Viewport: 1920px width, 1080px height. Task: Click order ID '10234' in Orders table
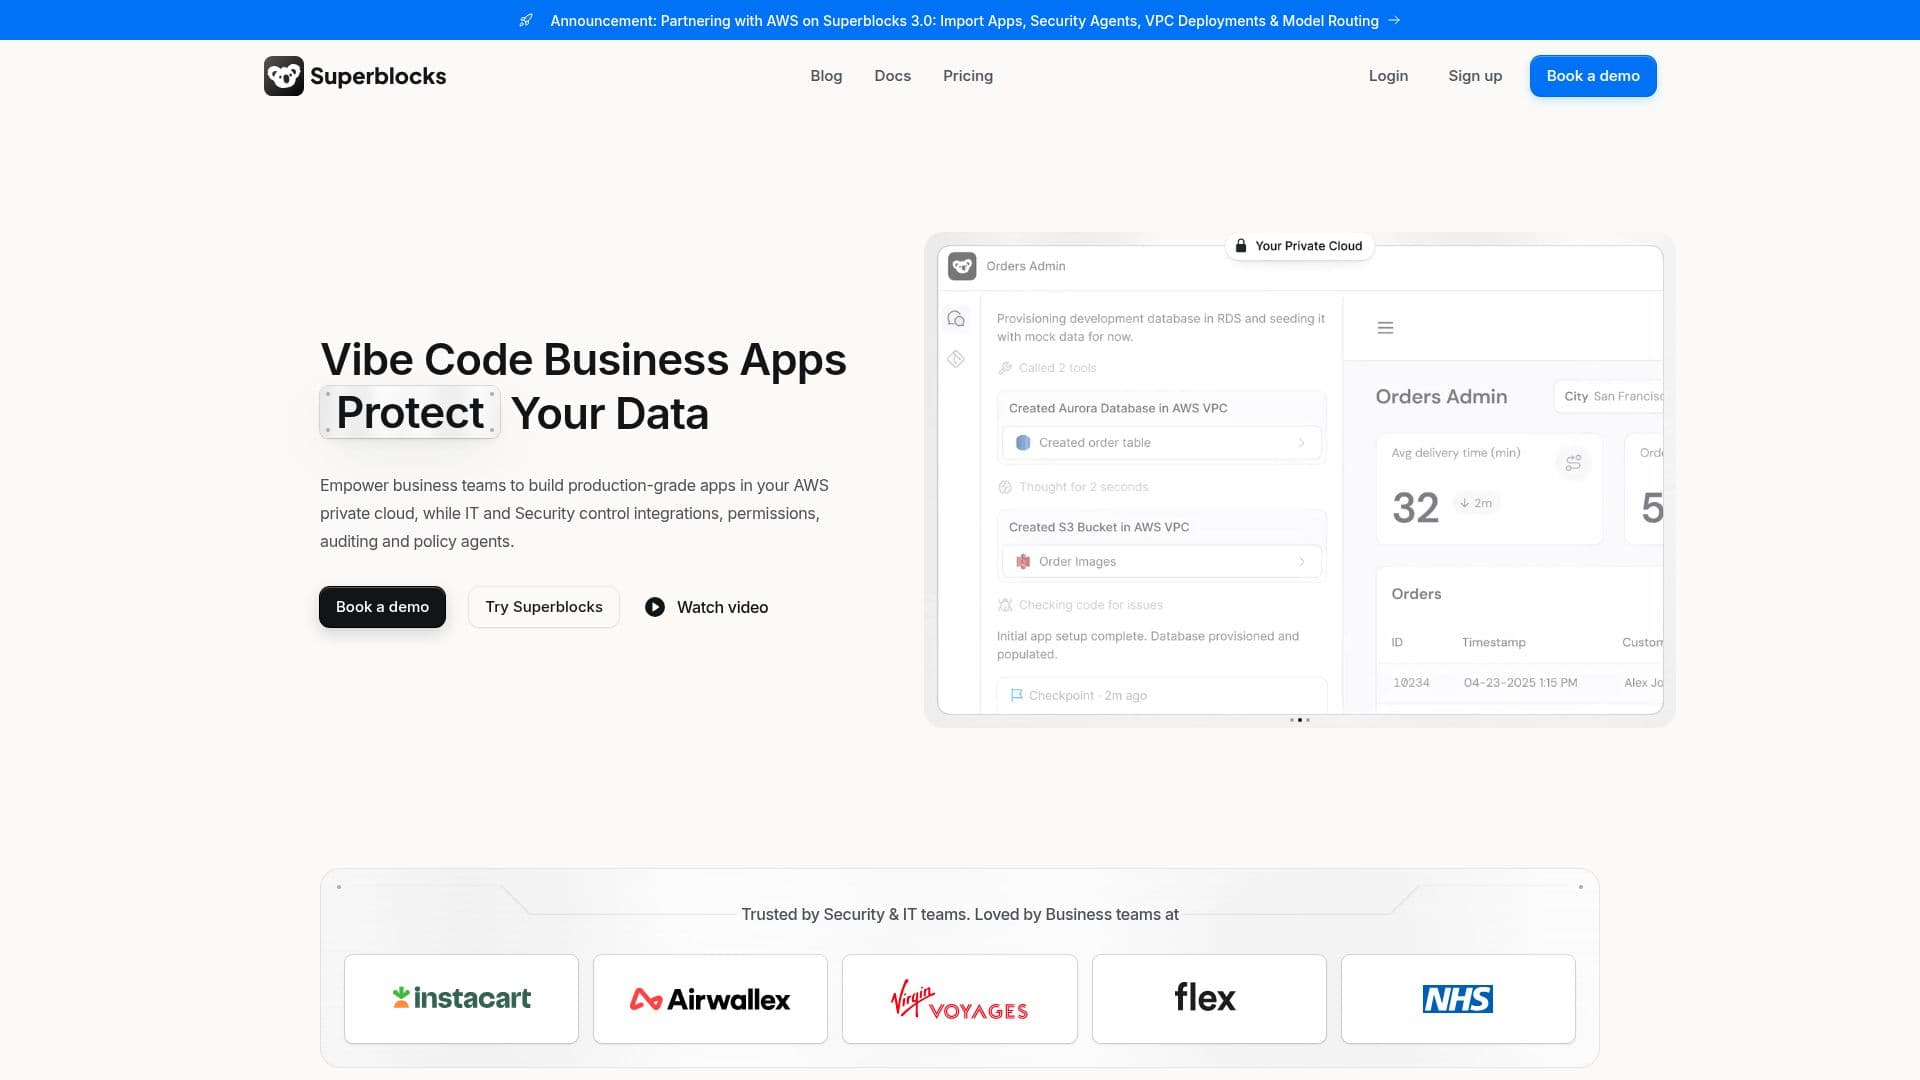point(1411,683)
